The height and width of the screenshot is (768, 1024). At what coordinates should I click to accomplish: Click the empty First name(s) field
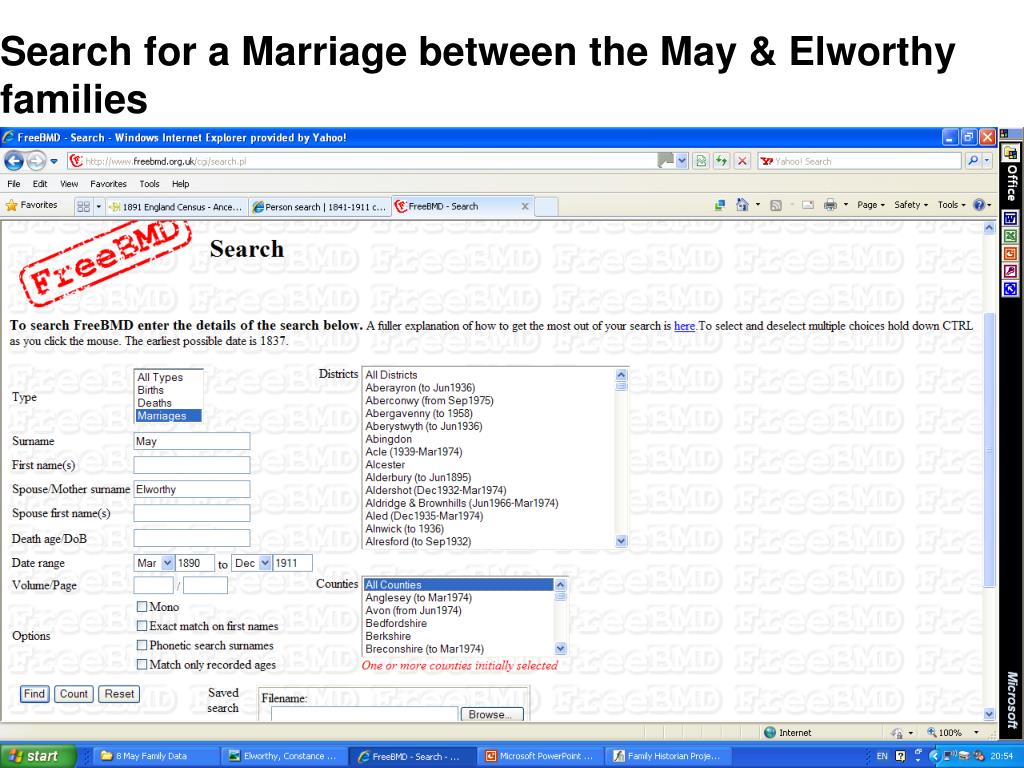[191, 465]
